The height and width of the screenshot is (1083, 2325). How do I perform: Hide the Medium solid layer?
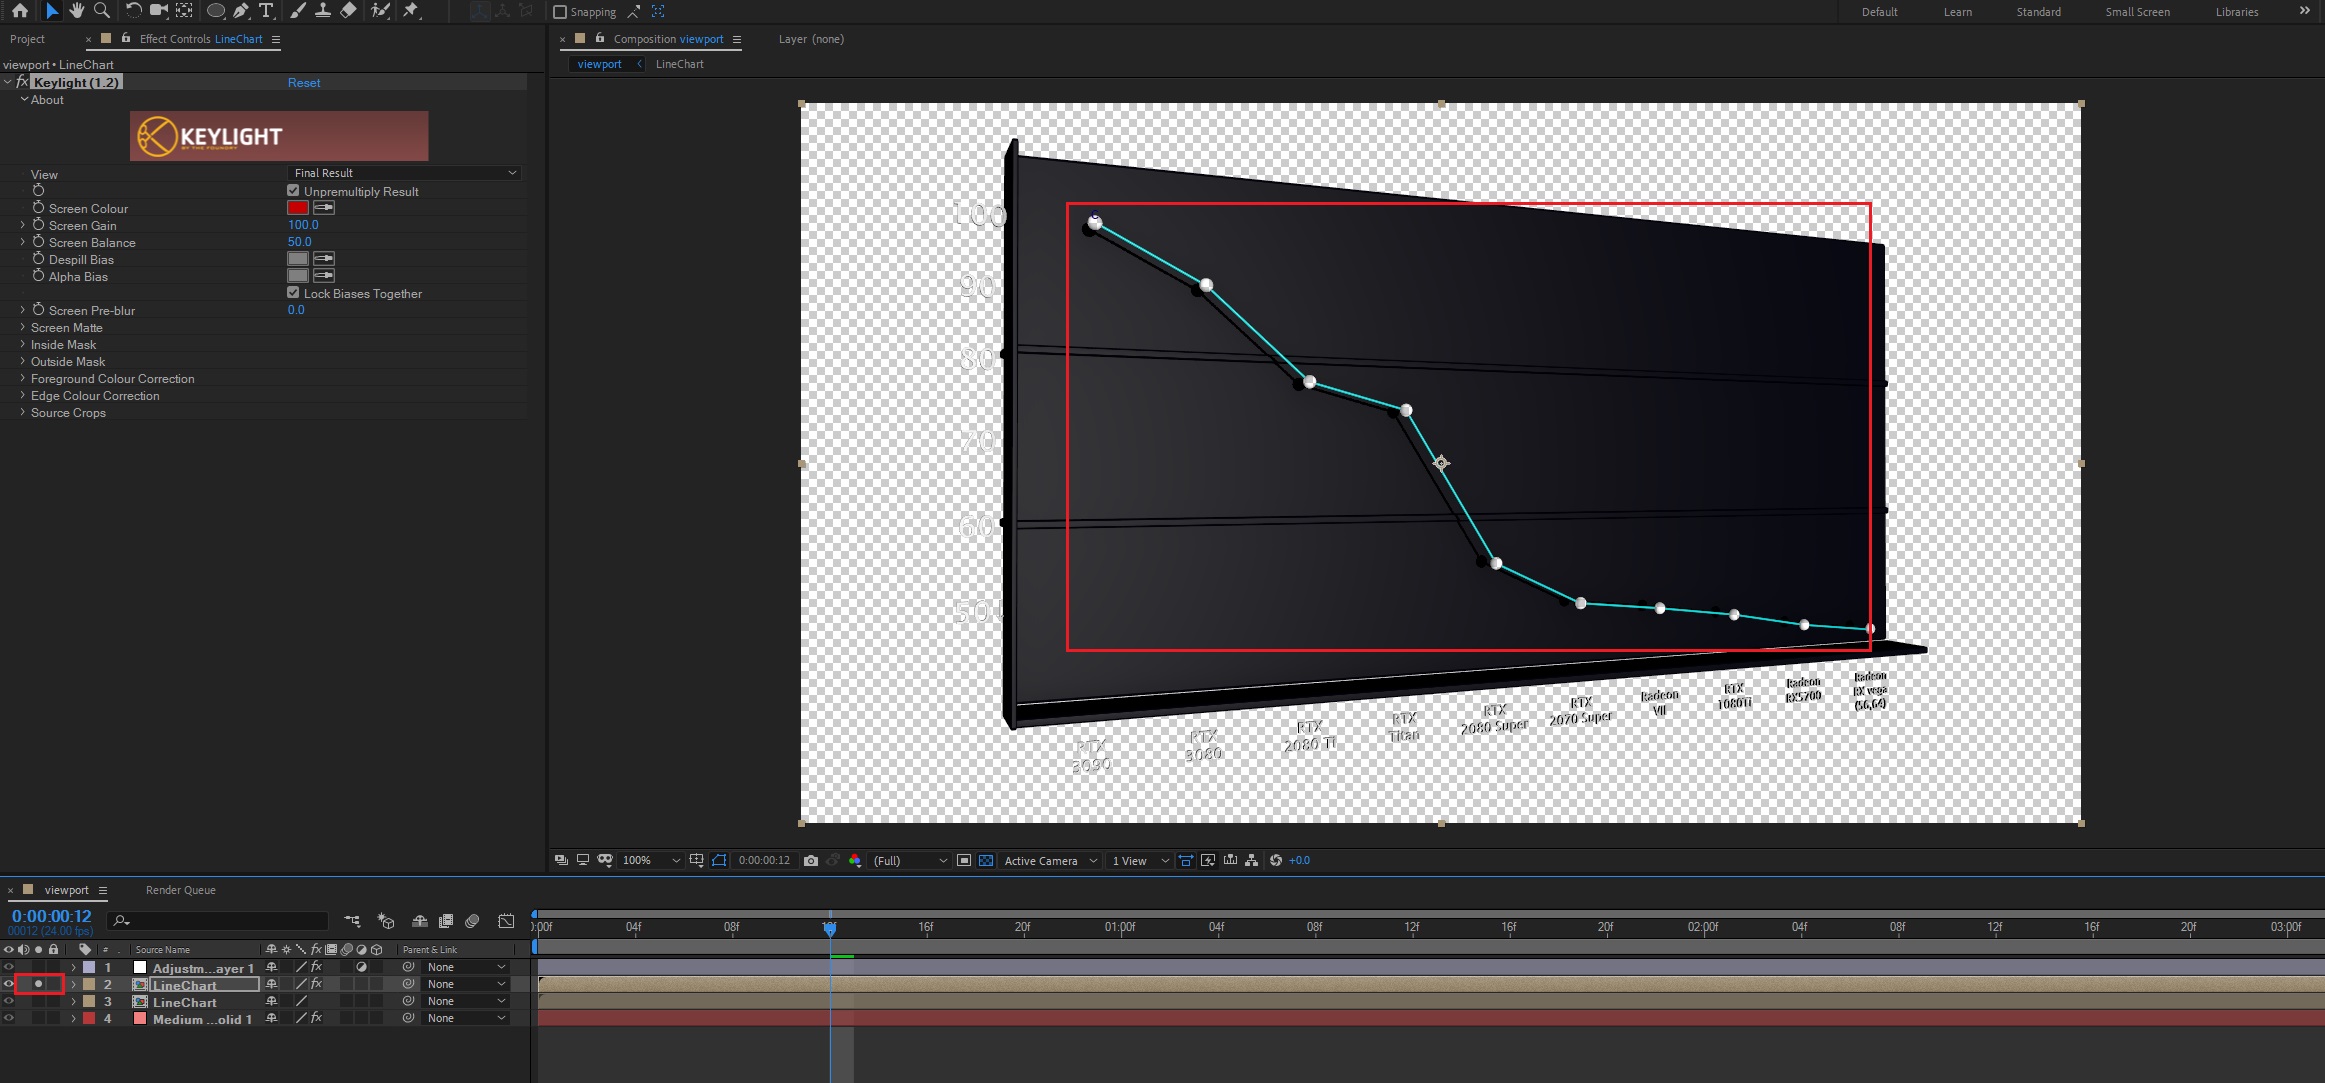pos(9,1018)
